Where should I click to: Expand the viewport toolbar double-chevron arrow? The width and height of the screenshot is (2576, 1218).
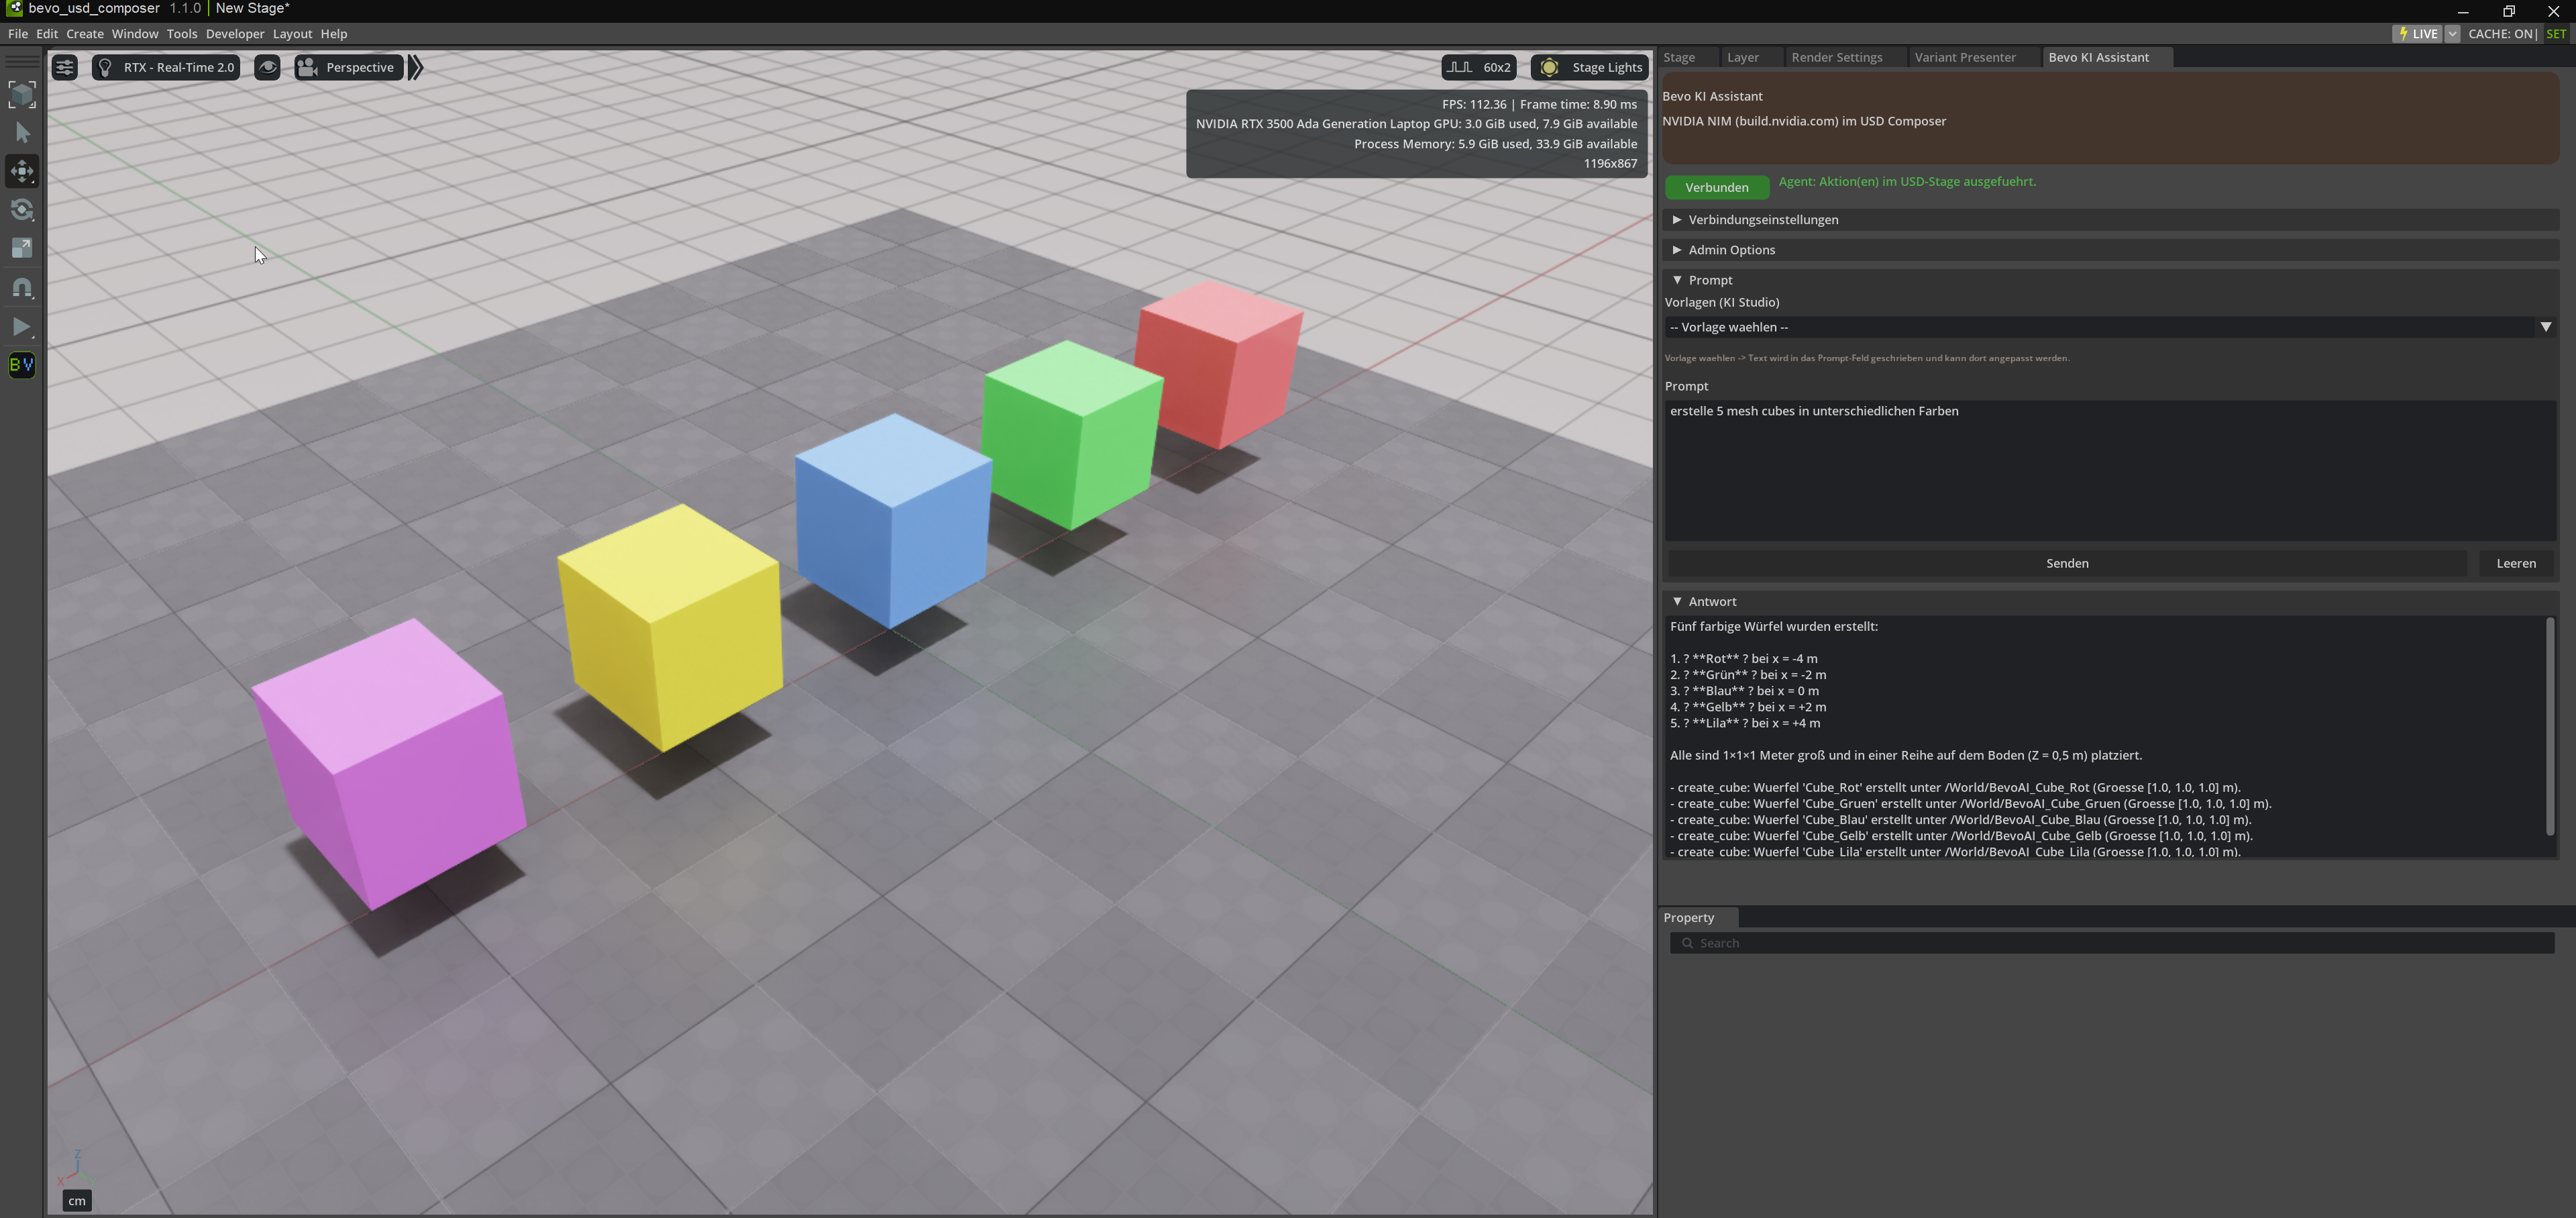click(416, 67)
